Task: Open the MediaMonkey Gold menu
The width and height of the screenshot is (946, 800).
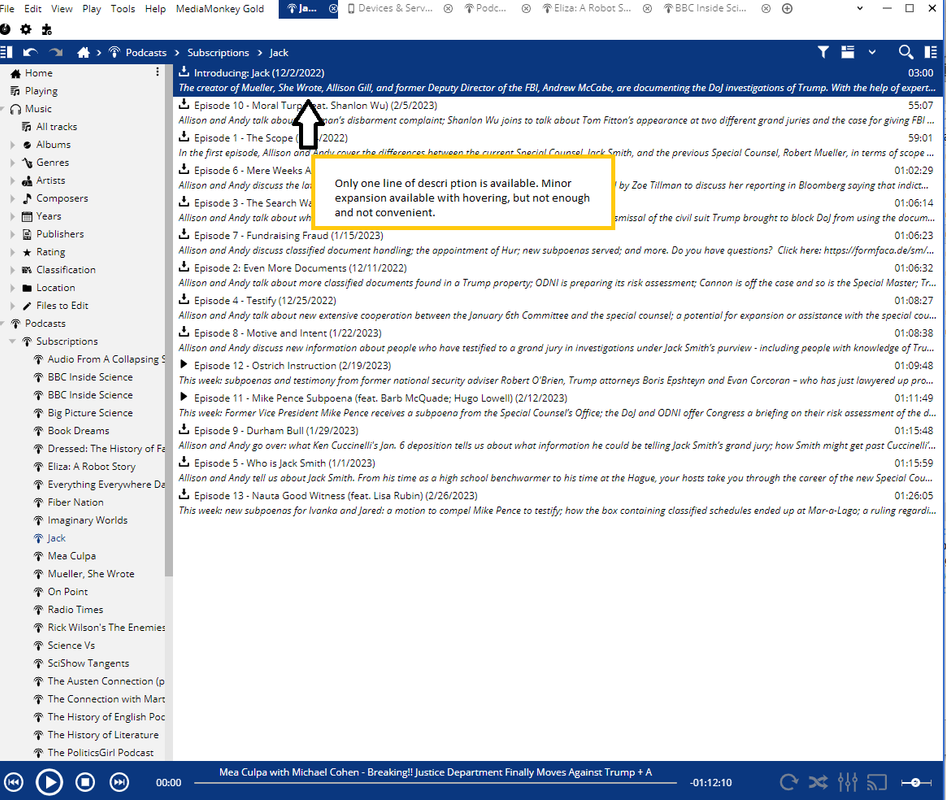Action: point(220,8)
